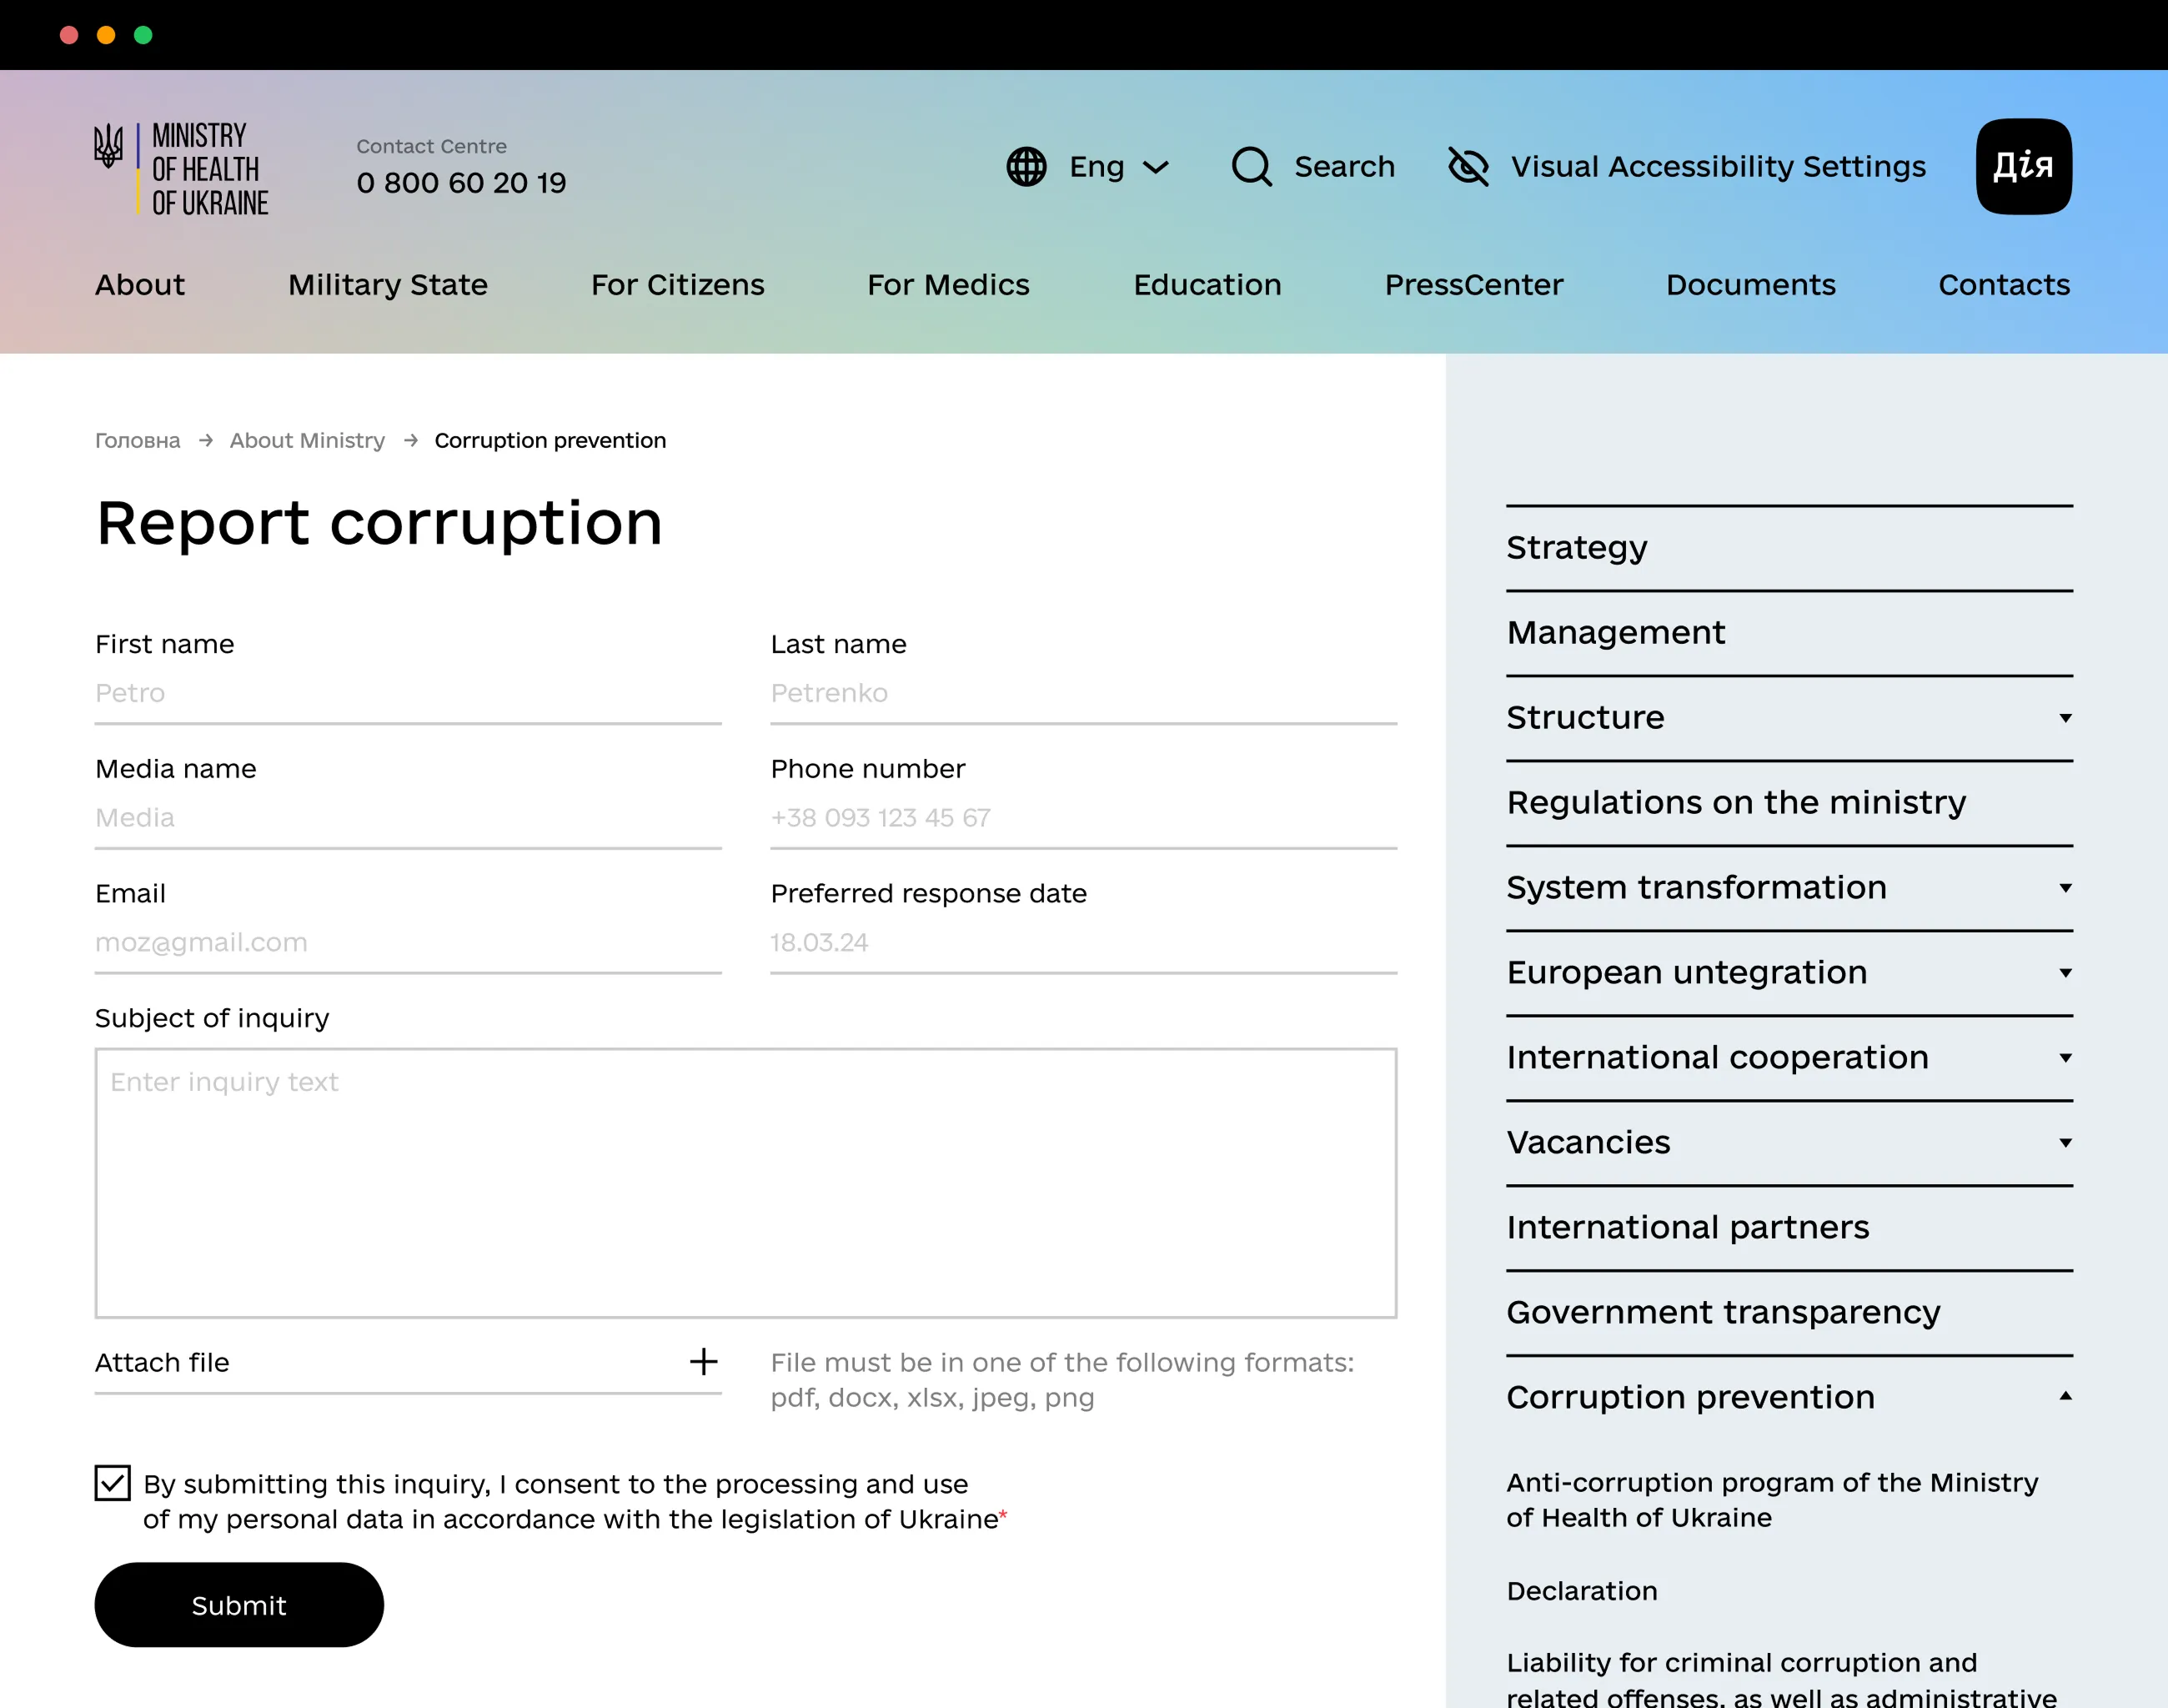Click the Diia logo icon
The height and width of the screenshot is (1708, 2168).
[x=2023, y=166]
